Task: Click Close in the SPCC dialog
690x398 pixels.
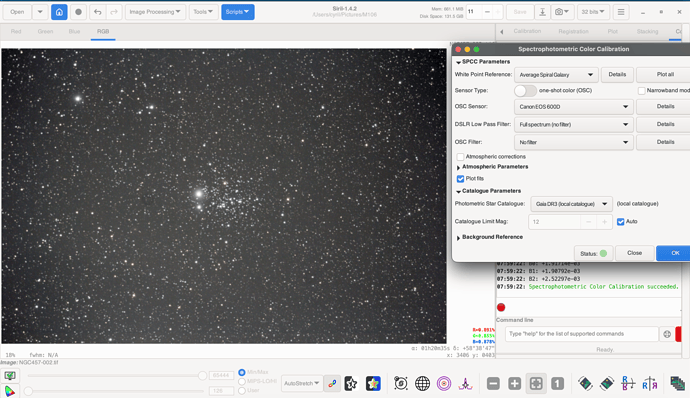Action: click(634, 253)
